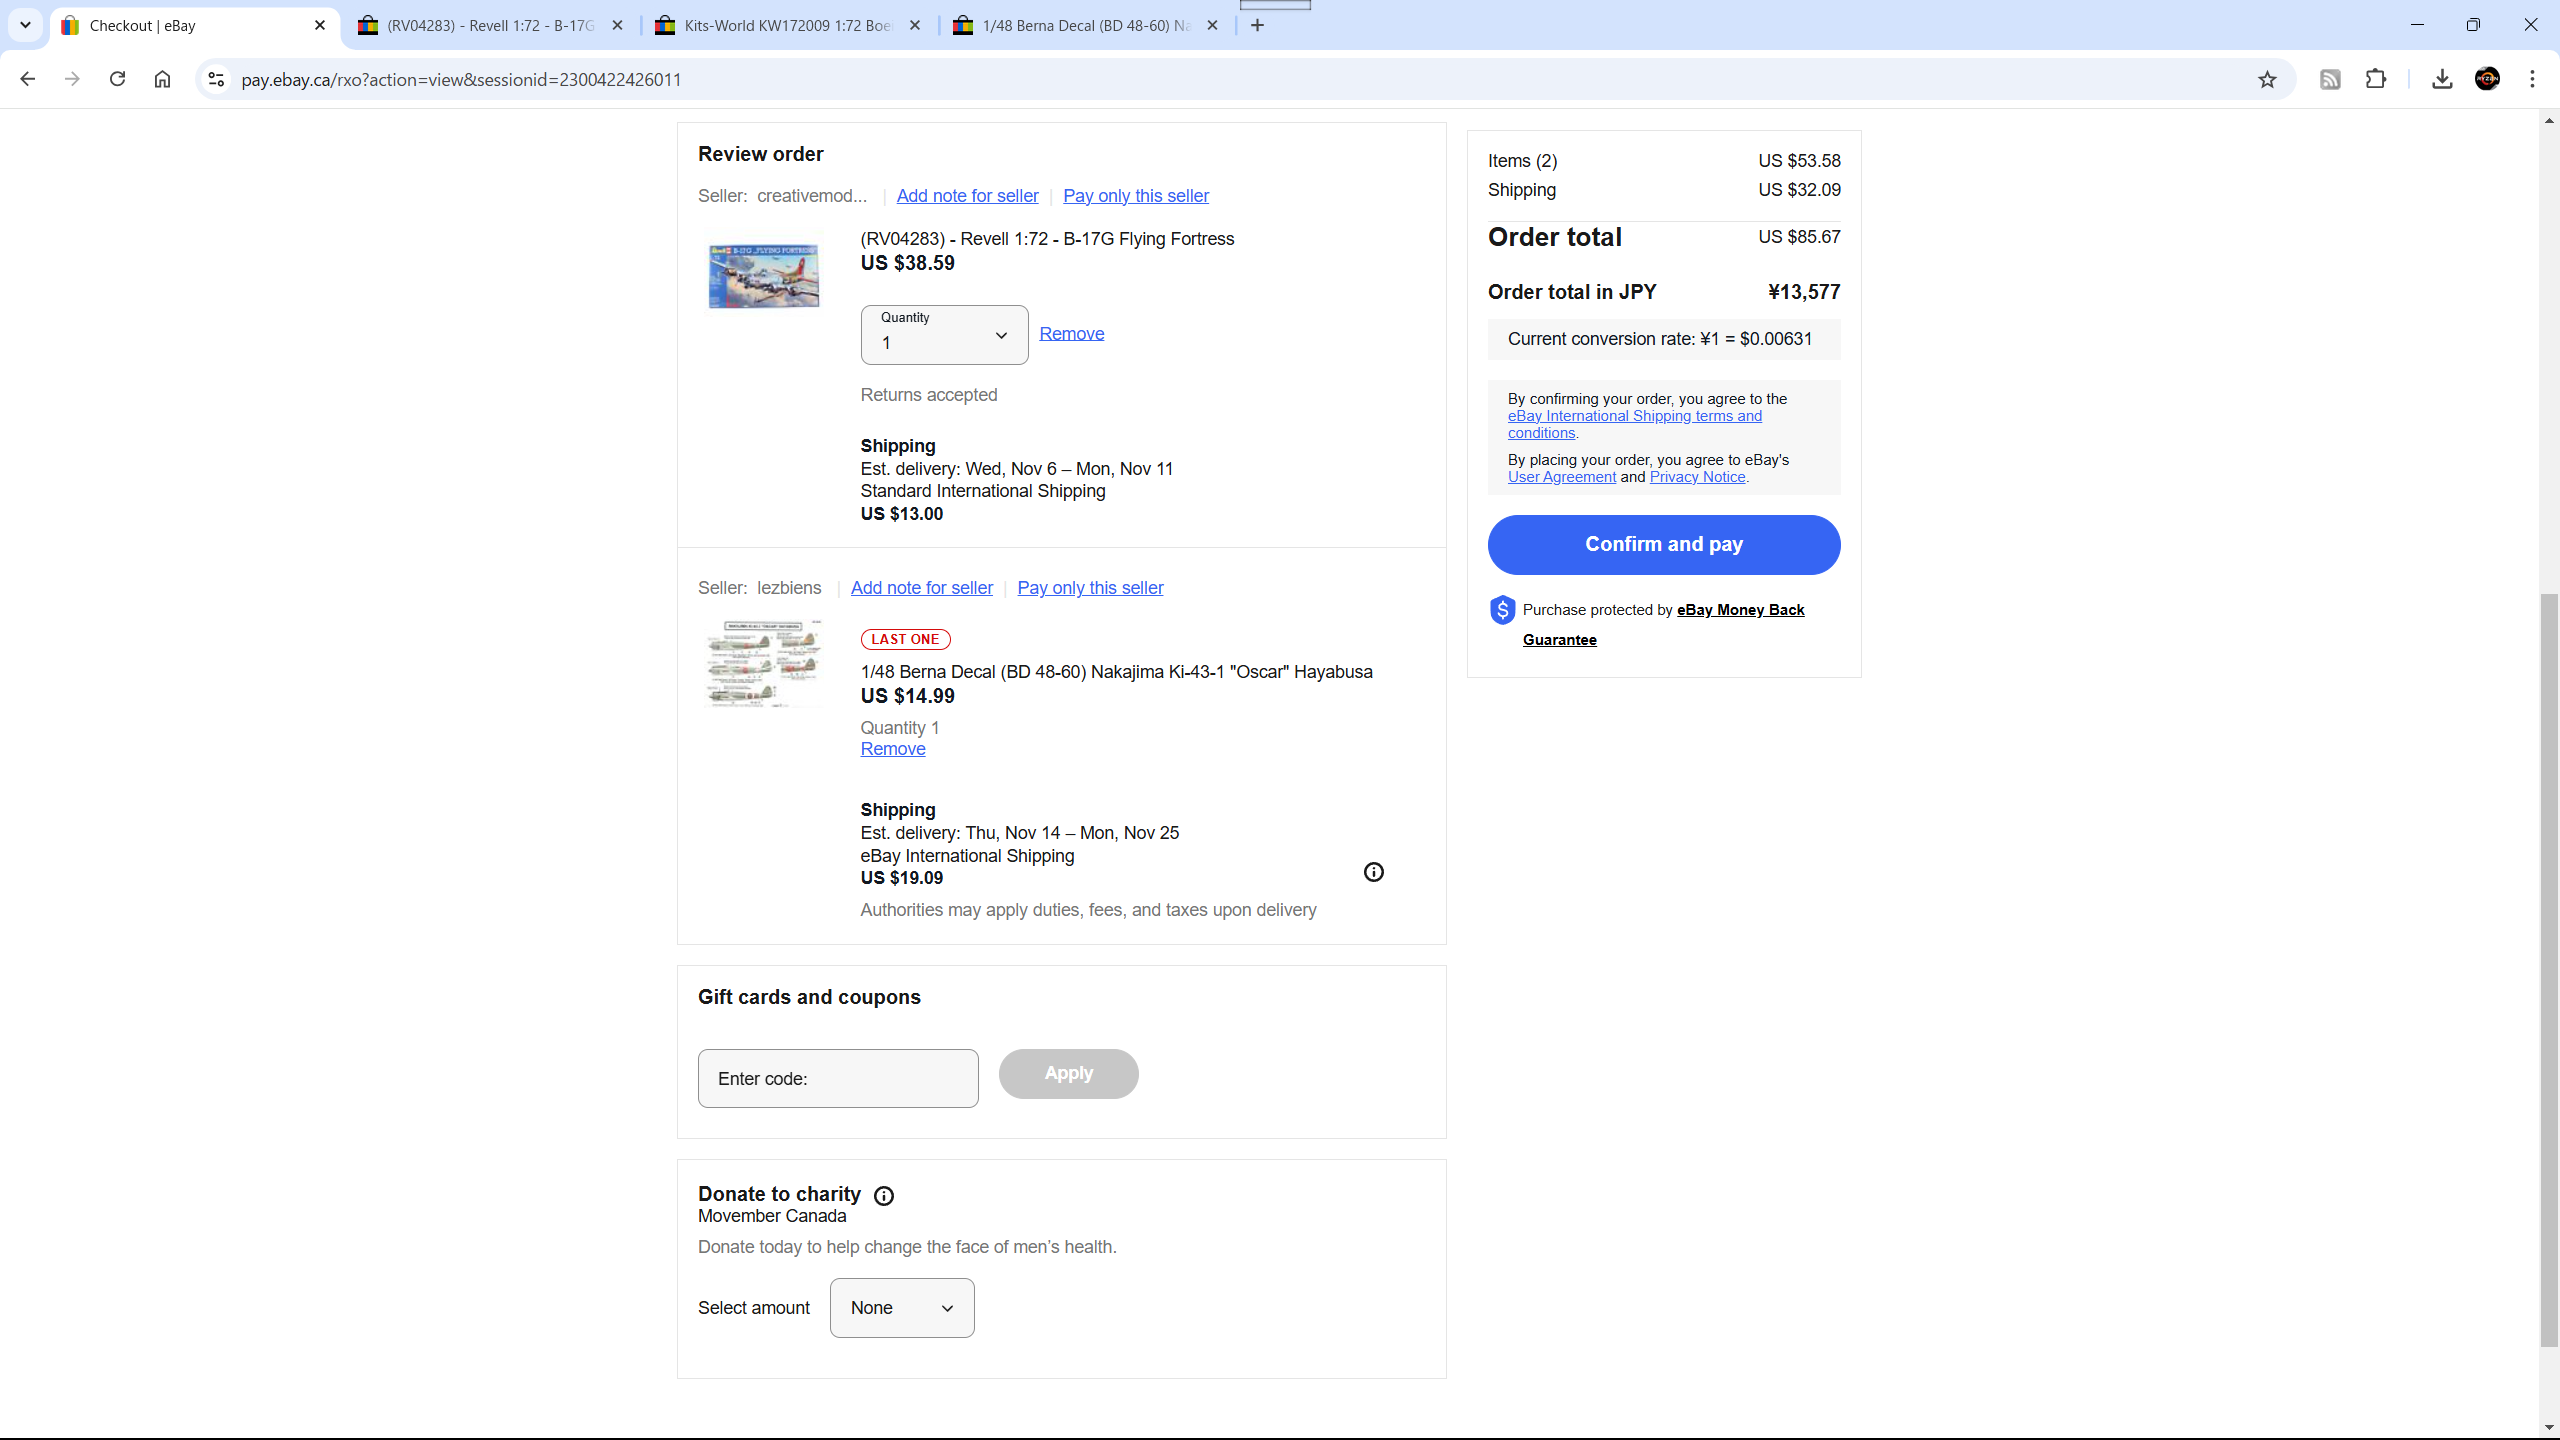Close the Checkout eBay tab
This screenshot has width=2560, height=1440.
pyautogui.click(x=320, y=26)
